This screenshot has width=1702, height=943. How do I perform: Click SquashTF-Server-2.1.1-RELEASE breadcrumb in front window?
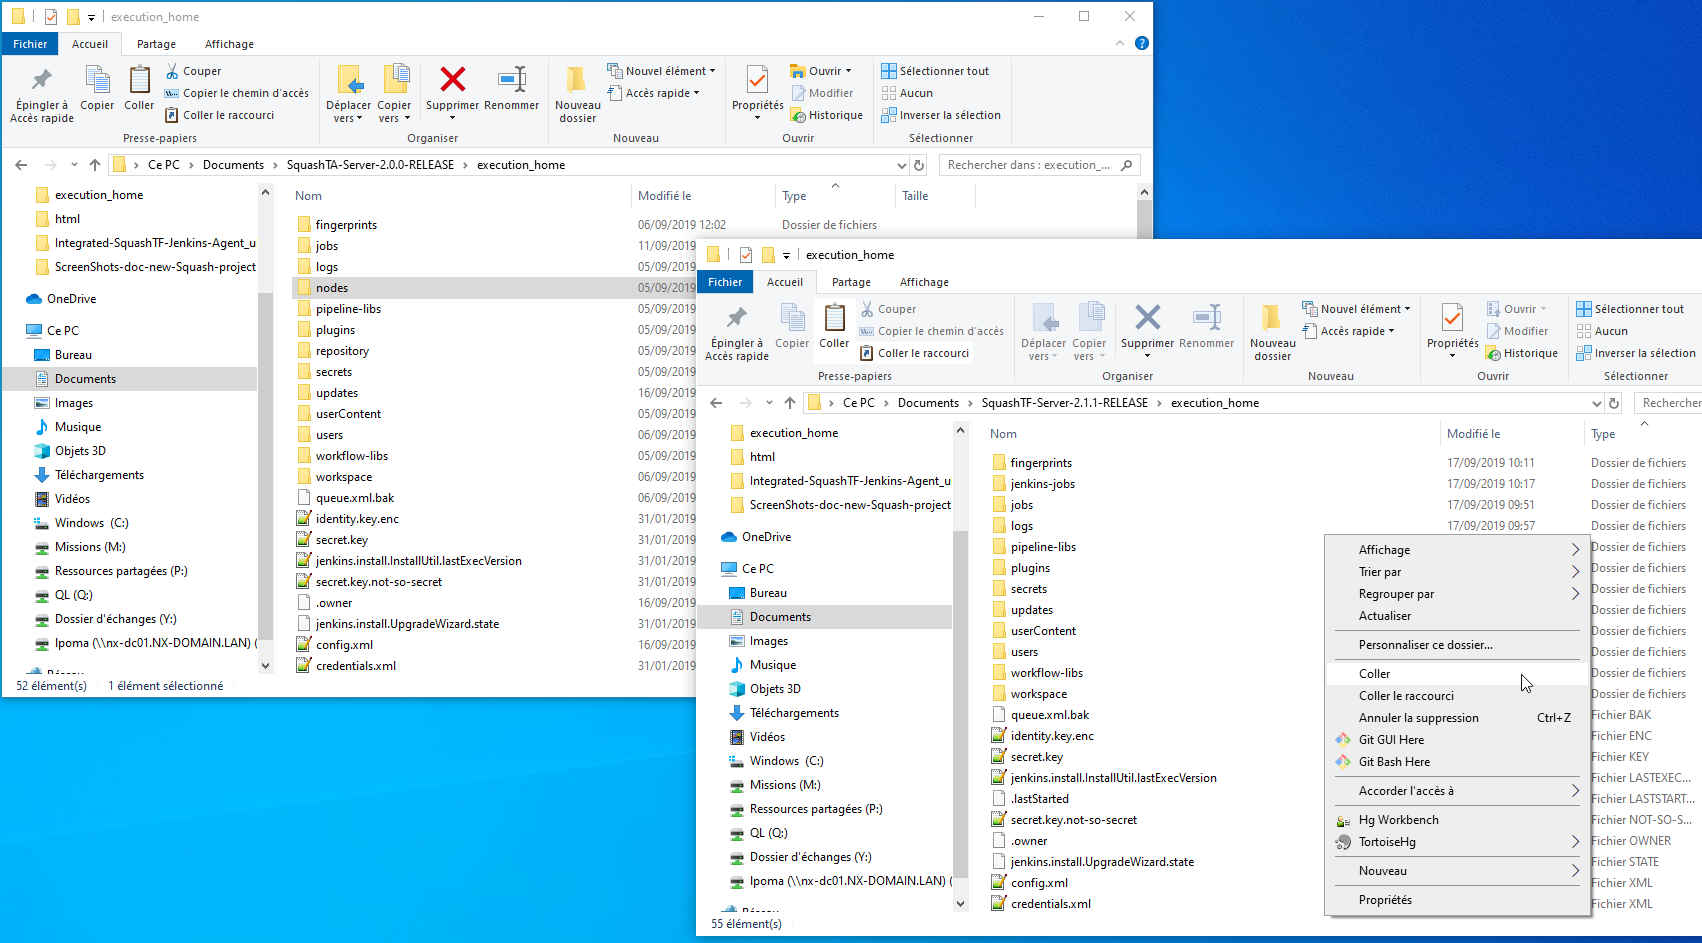(1064, 403)
